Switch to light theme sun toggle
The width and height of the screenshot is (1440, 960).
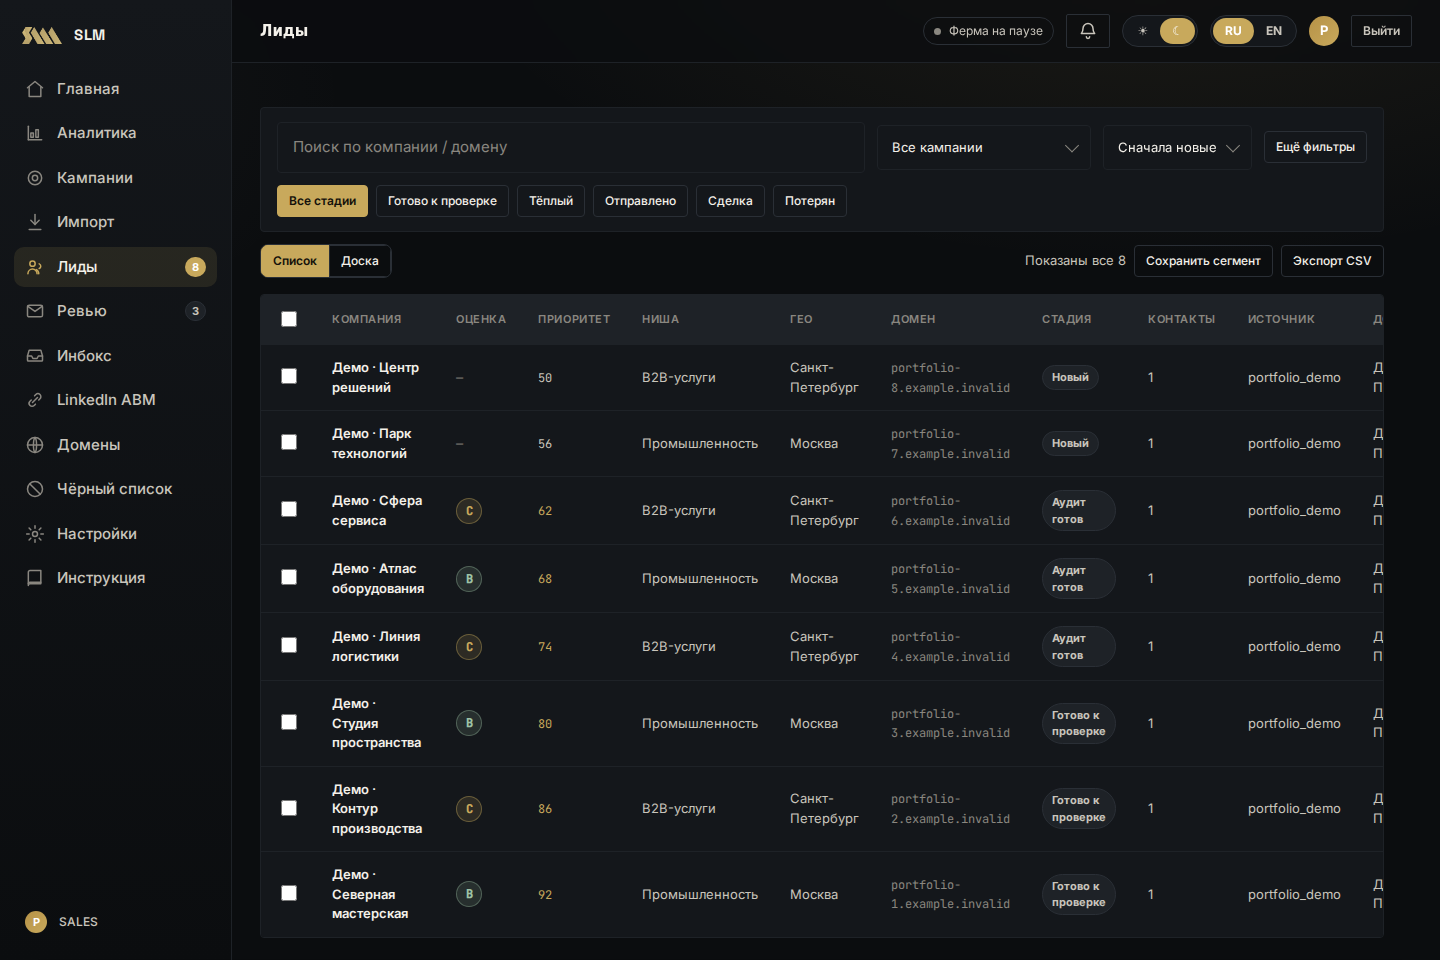pos(1143,31)
